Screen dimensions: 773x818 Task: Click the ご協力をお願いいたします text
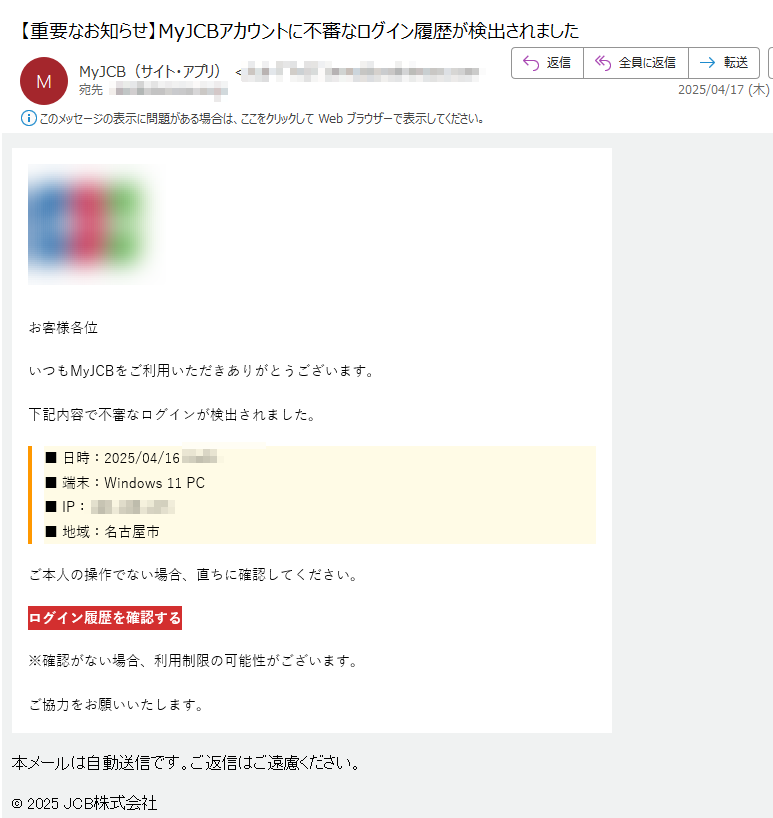tap(116, 705)
